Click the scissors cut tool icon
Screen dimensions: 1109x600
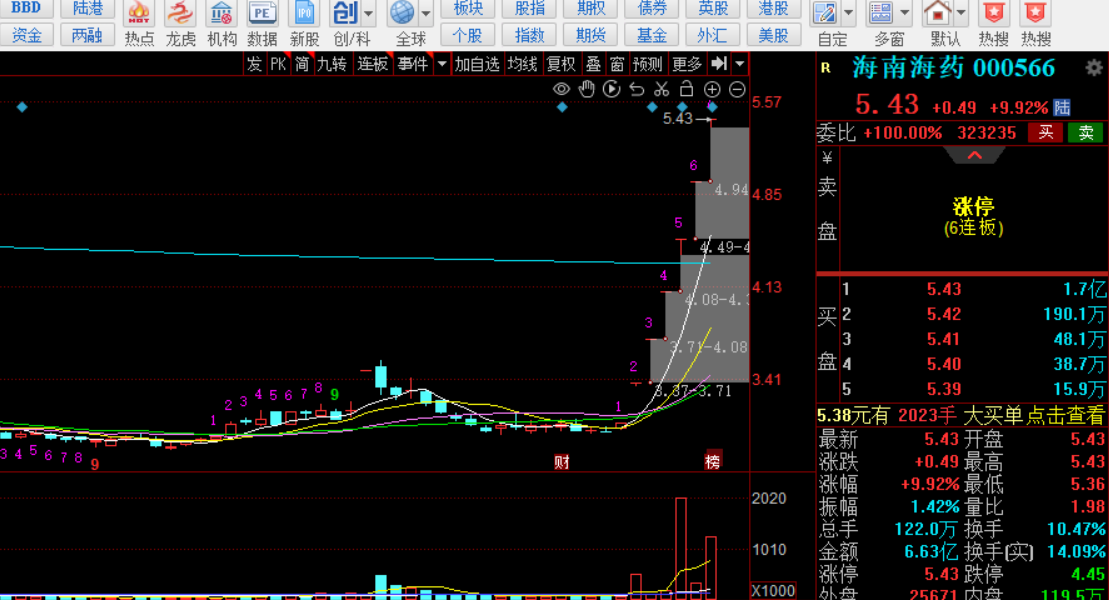click(x=661, y=89)
